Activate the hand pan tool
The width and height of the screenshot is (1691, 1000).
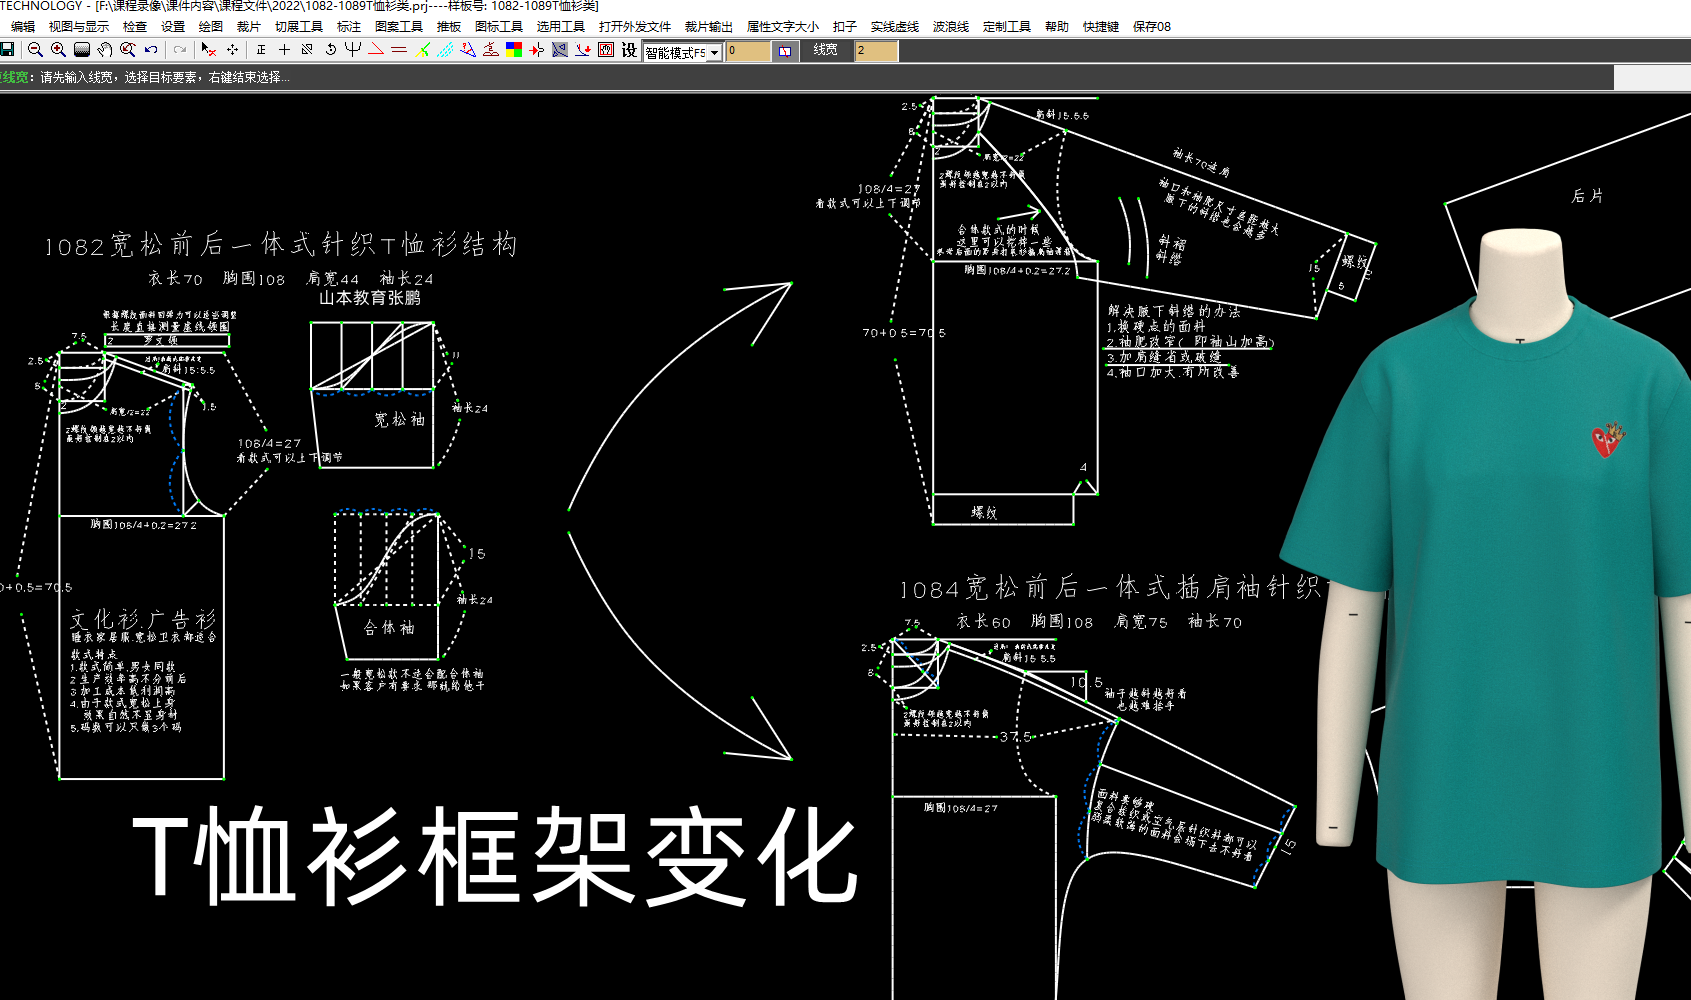tap(104, 50)
